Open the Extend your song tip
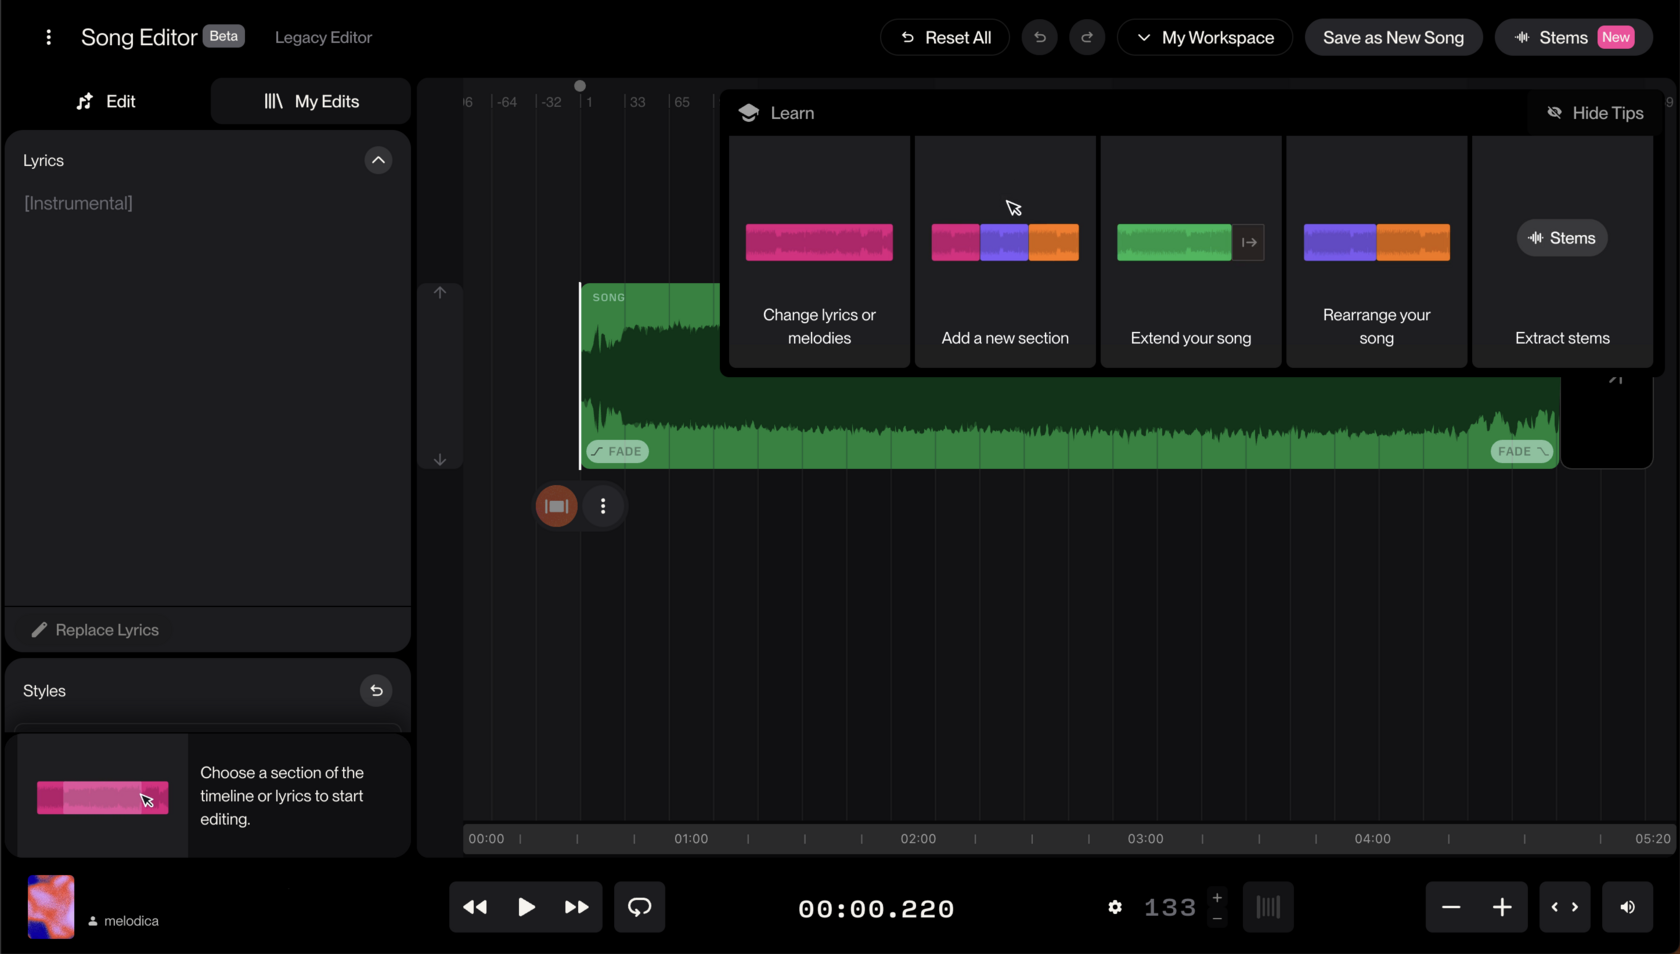1680x954 pixels. click(x=1191, y=251)
